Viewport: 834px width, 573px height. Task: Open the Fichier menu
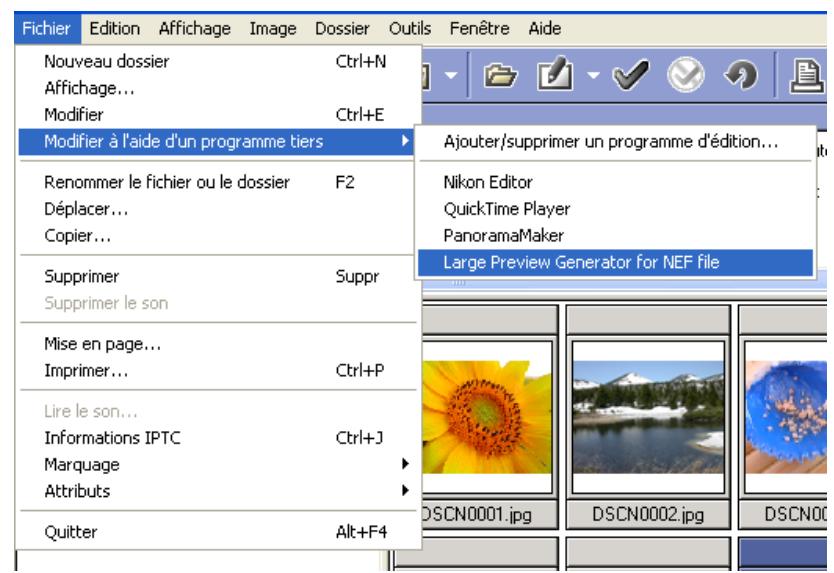(x=47, y=28)
